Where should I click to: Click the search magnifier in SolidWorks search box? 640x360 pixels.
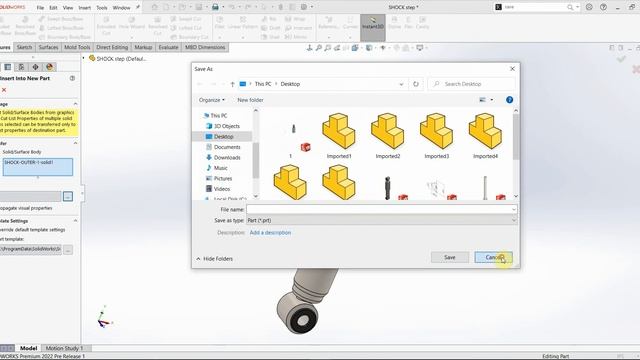(x=570, y=7)
